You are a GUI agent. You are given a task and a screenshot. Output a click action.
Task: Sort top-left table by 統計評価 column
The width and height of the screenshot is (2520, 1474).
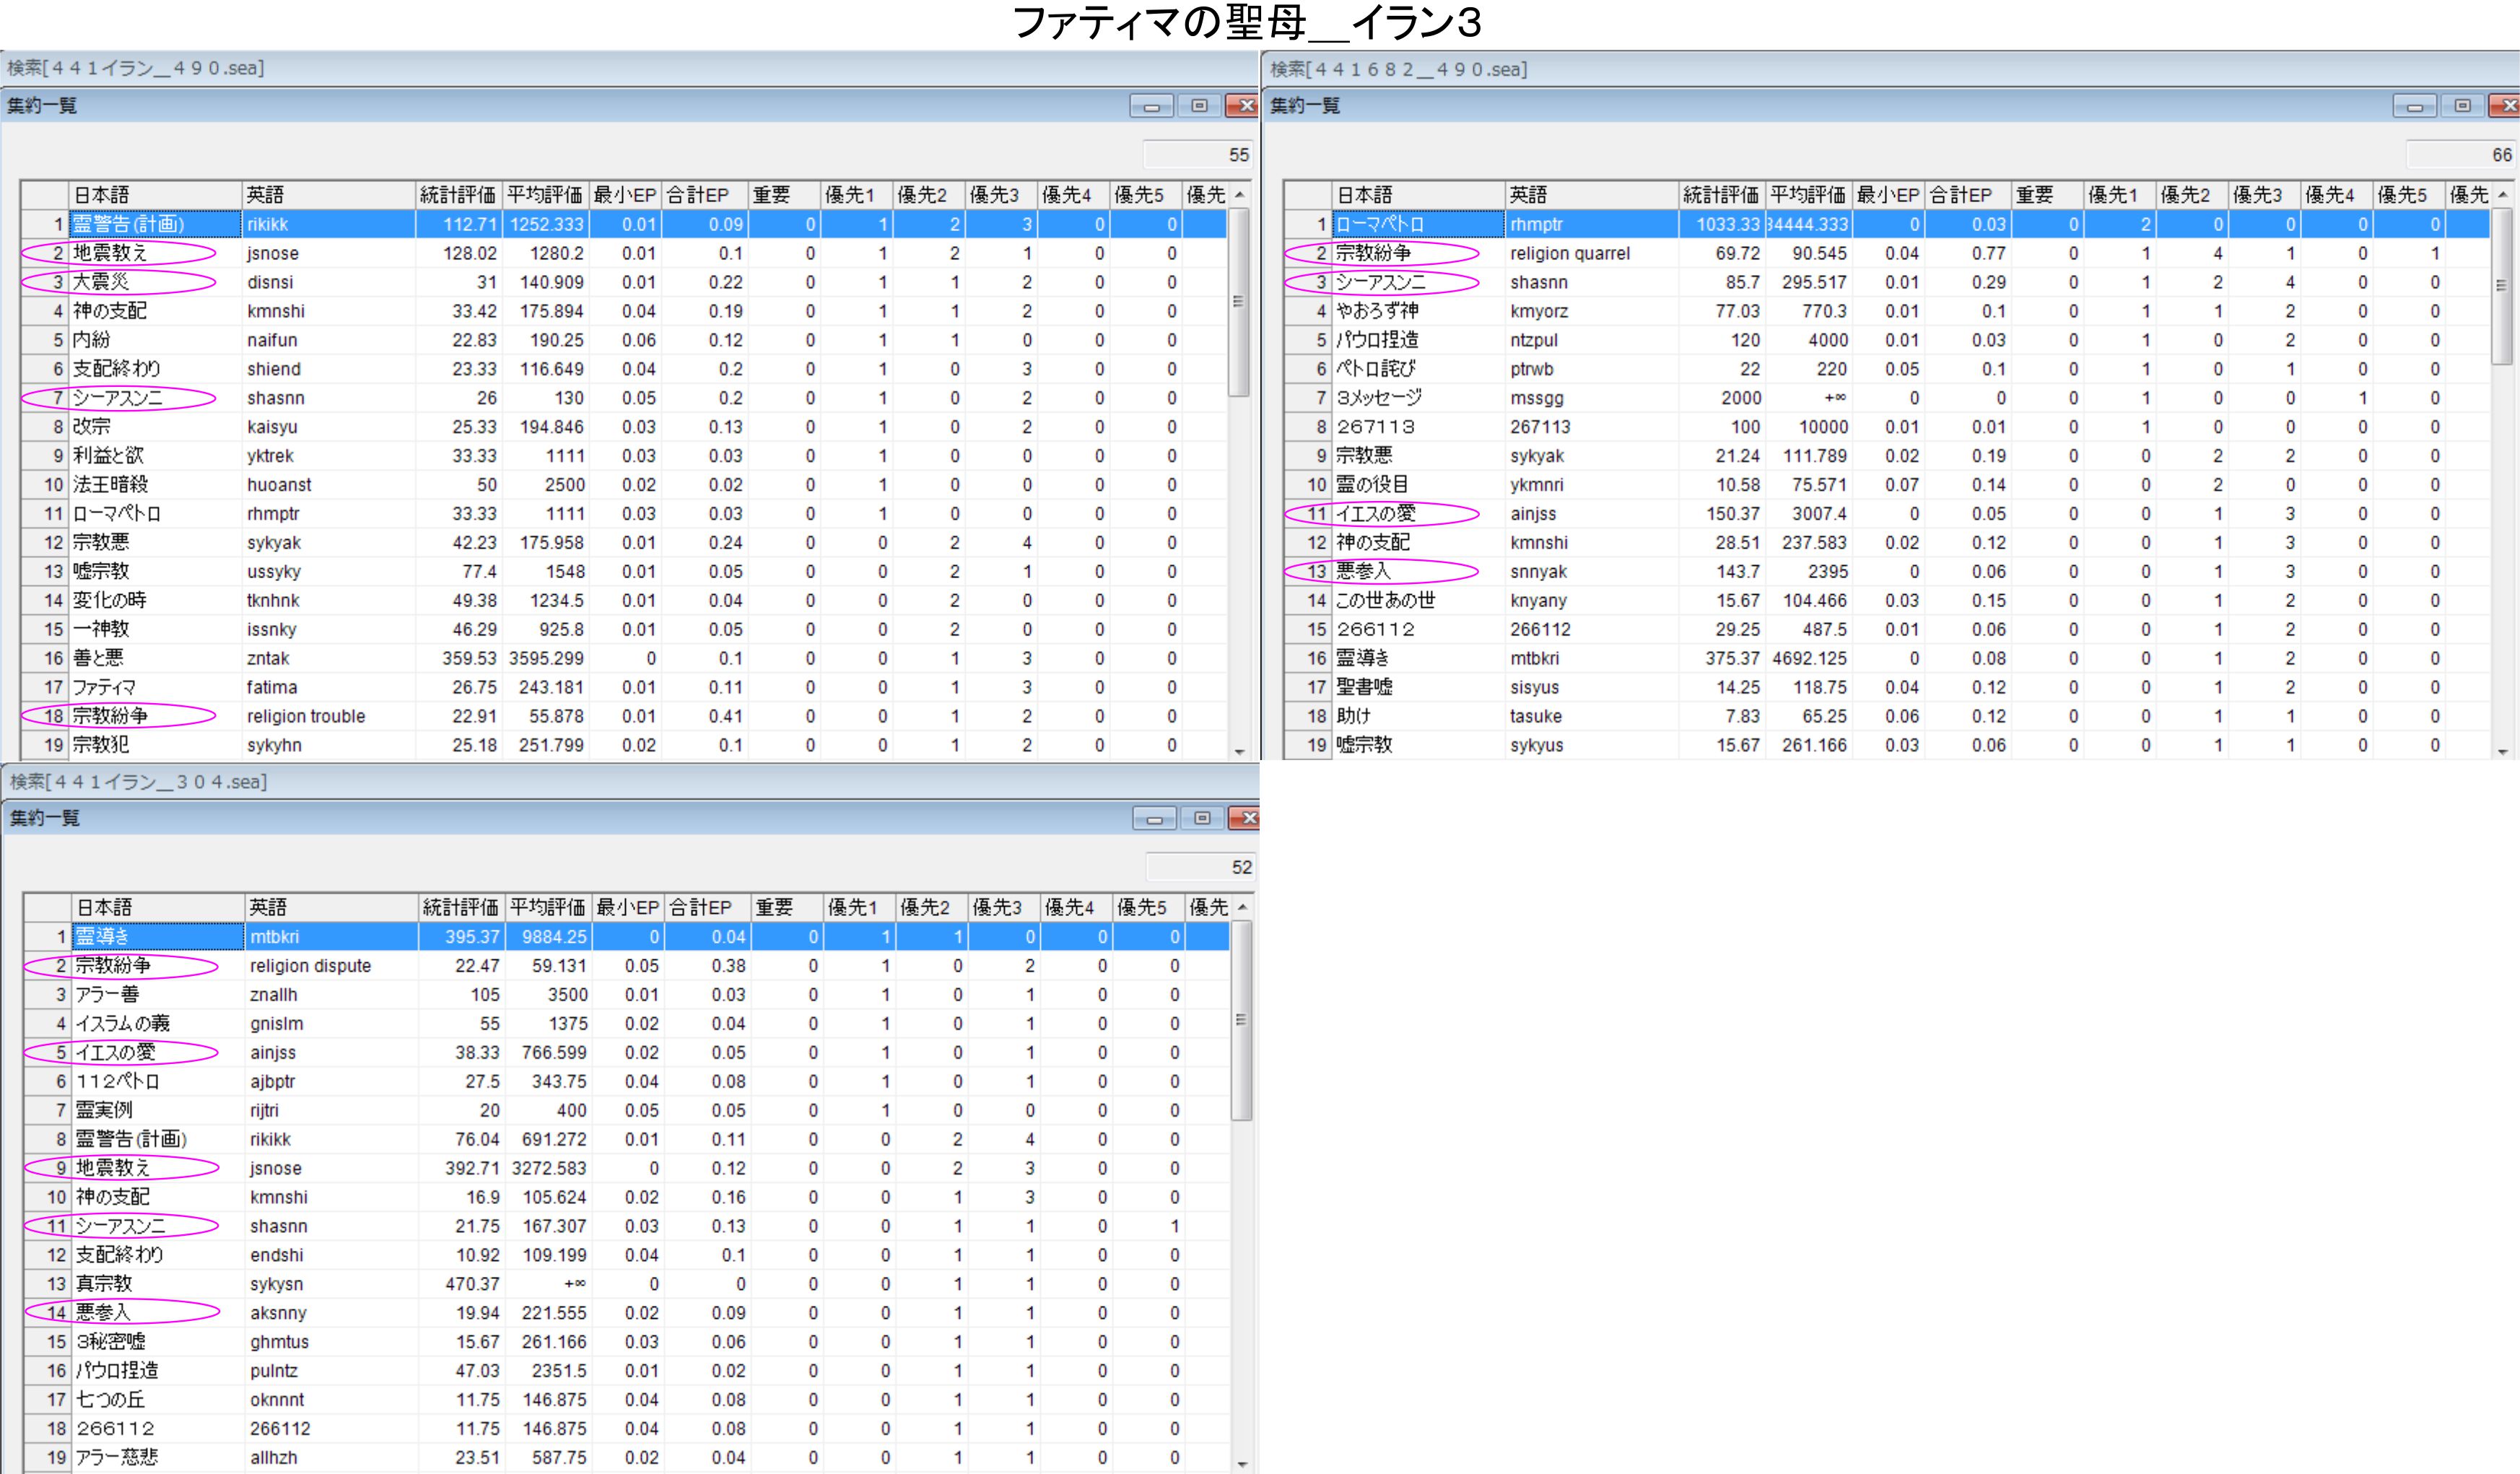pyautogui.click(x=457, y=195)
